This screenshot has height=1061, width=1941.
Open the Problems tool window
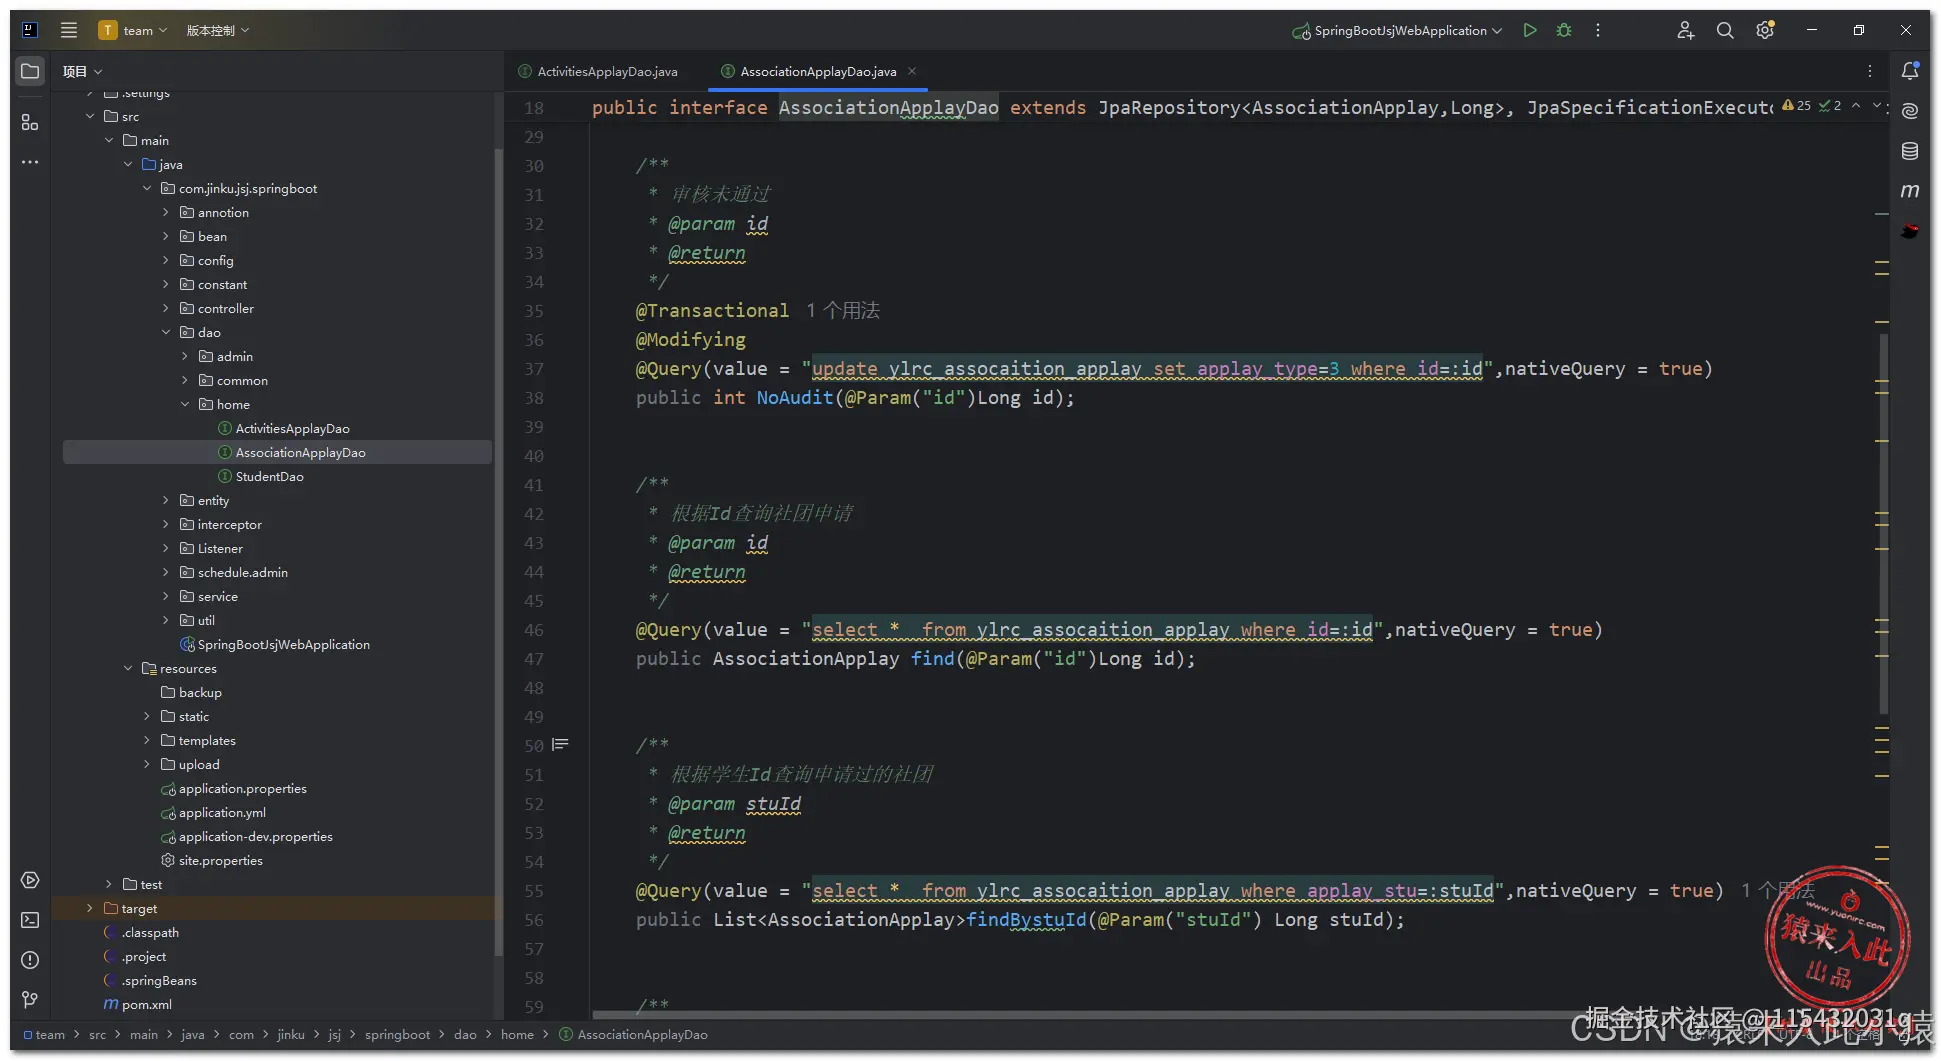30,960
